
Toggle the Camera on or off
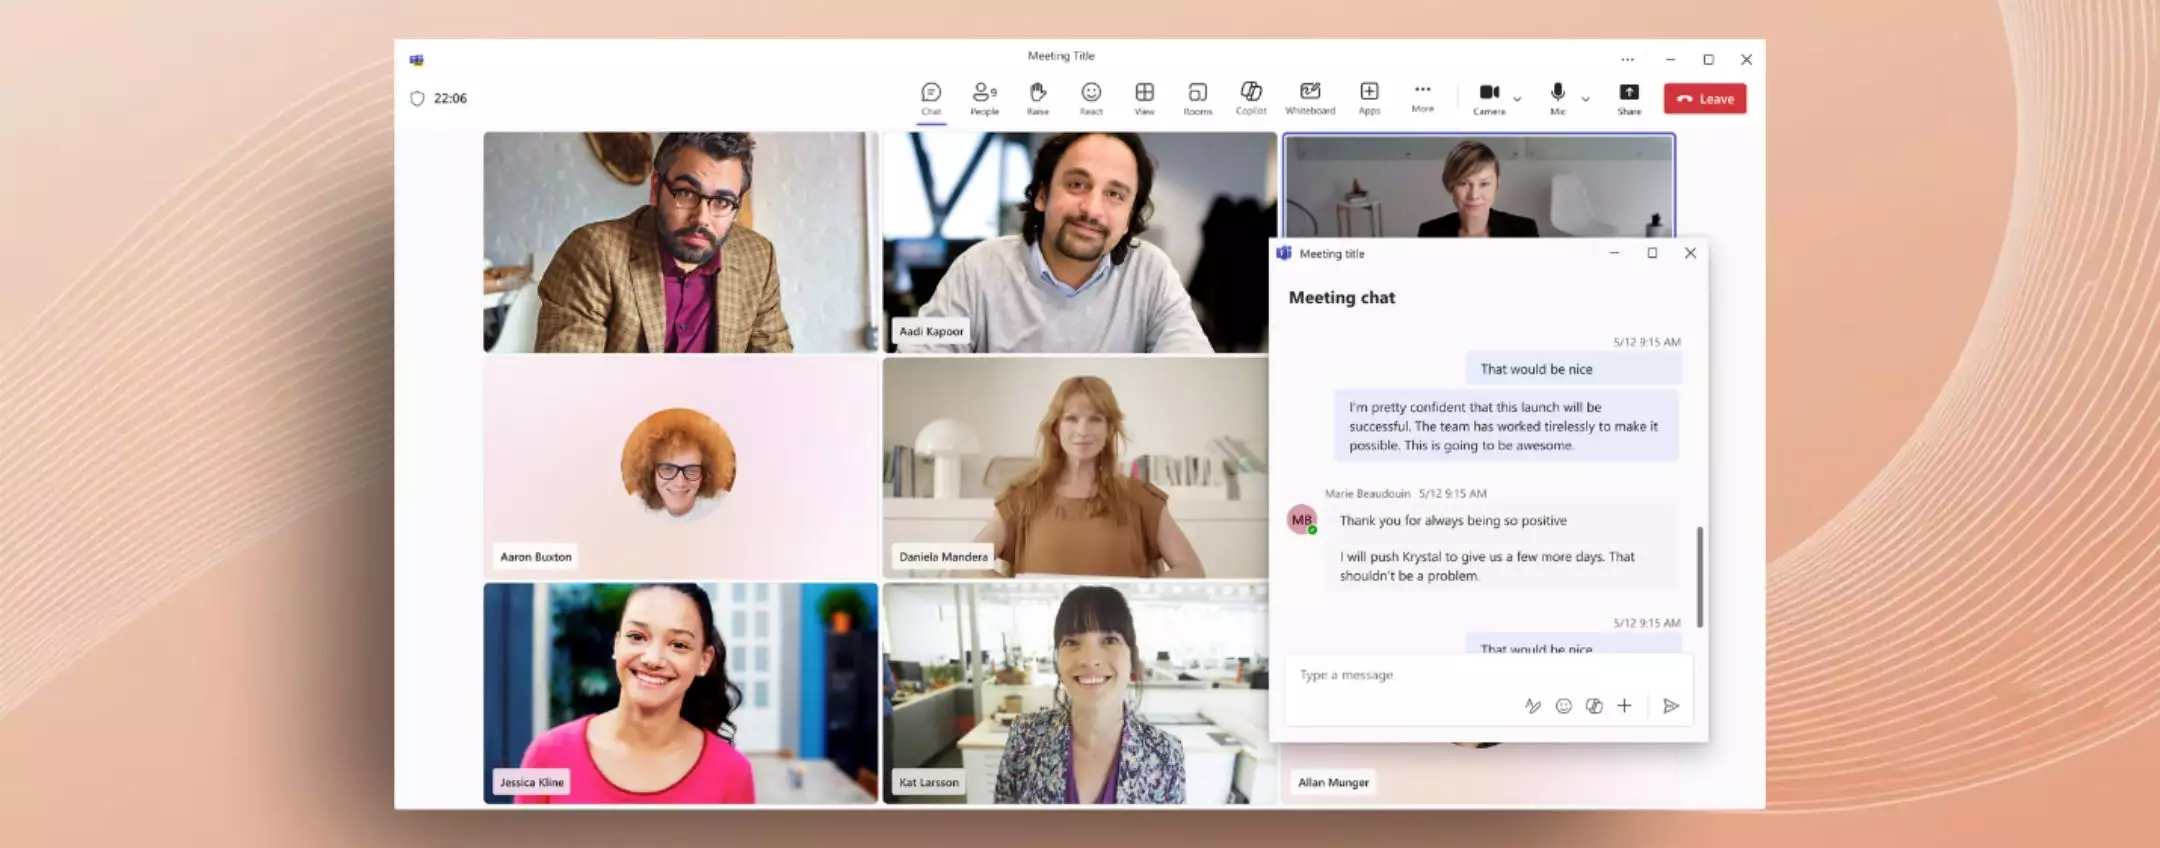click(x=1489, y=98)
